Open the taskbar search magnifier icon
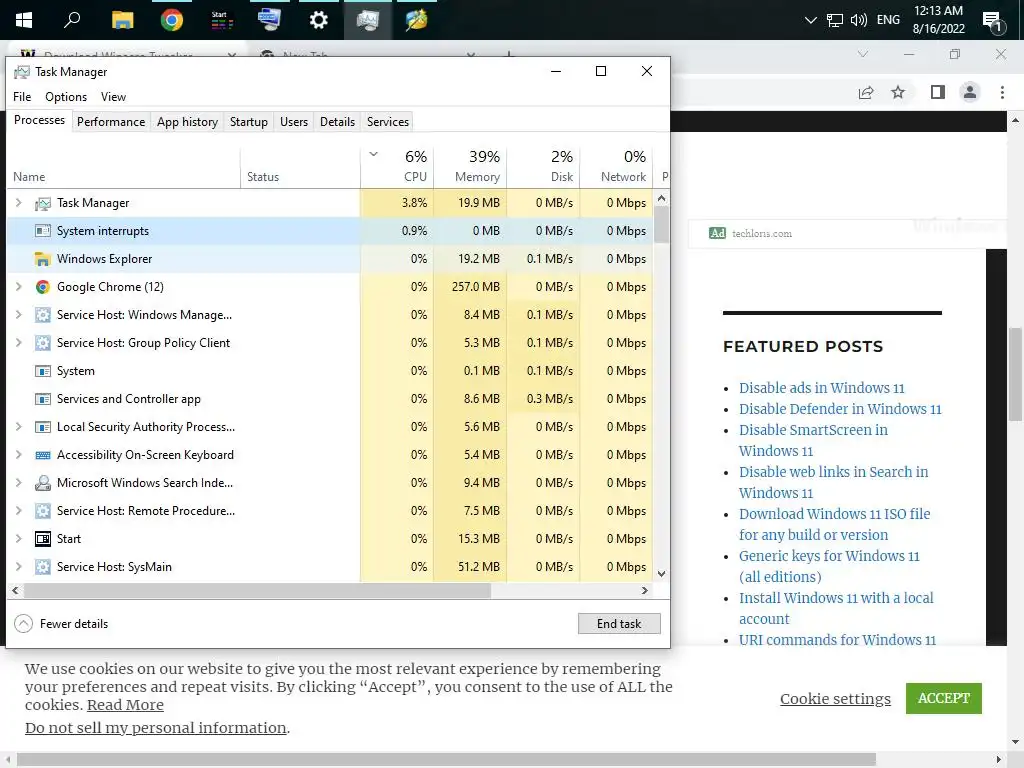The width and height of the screenshot is (1024, 768). (72, 20)
